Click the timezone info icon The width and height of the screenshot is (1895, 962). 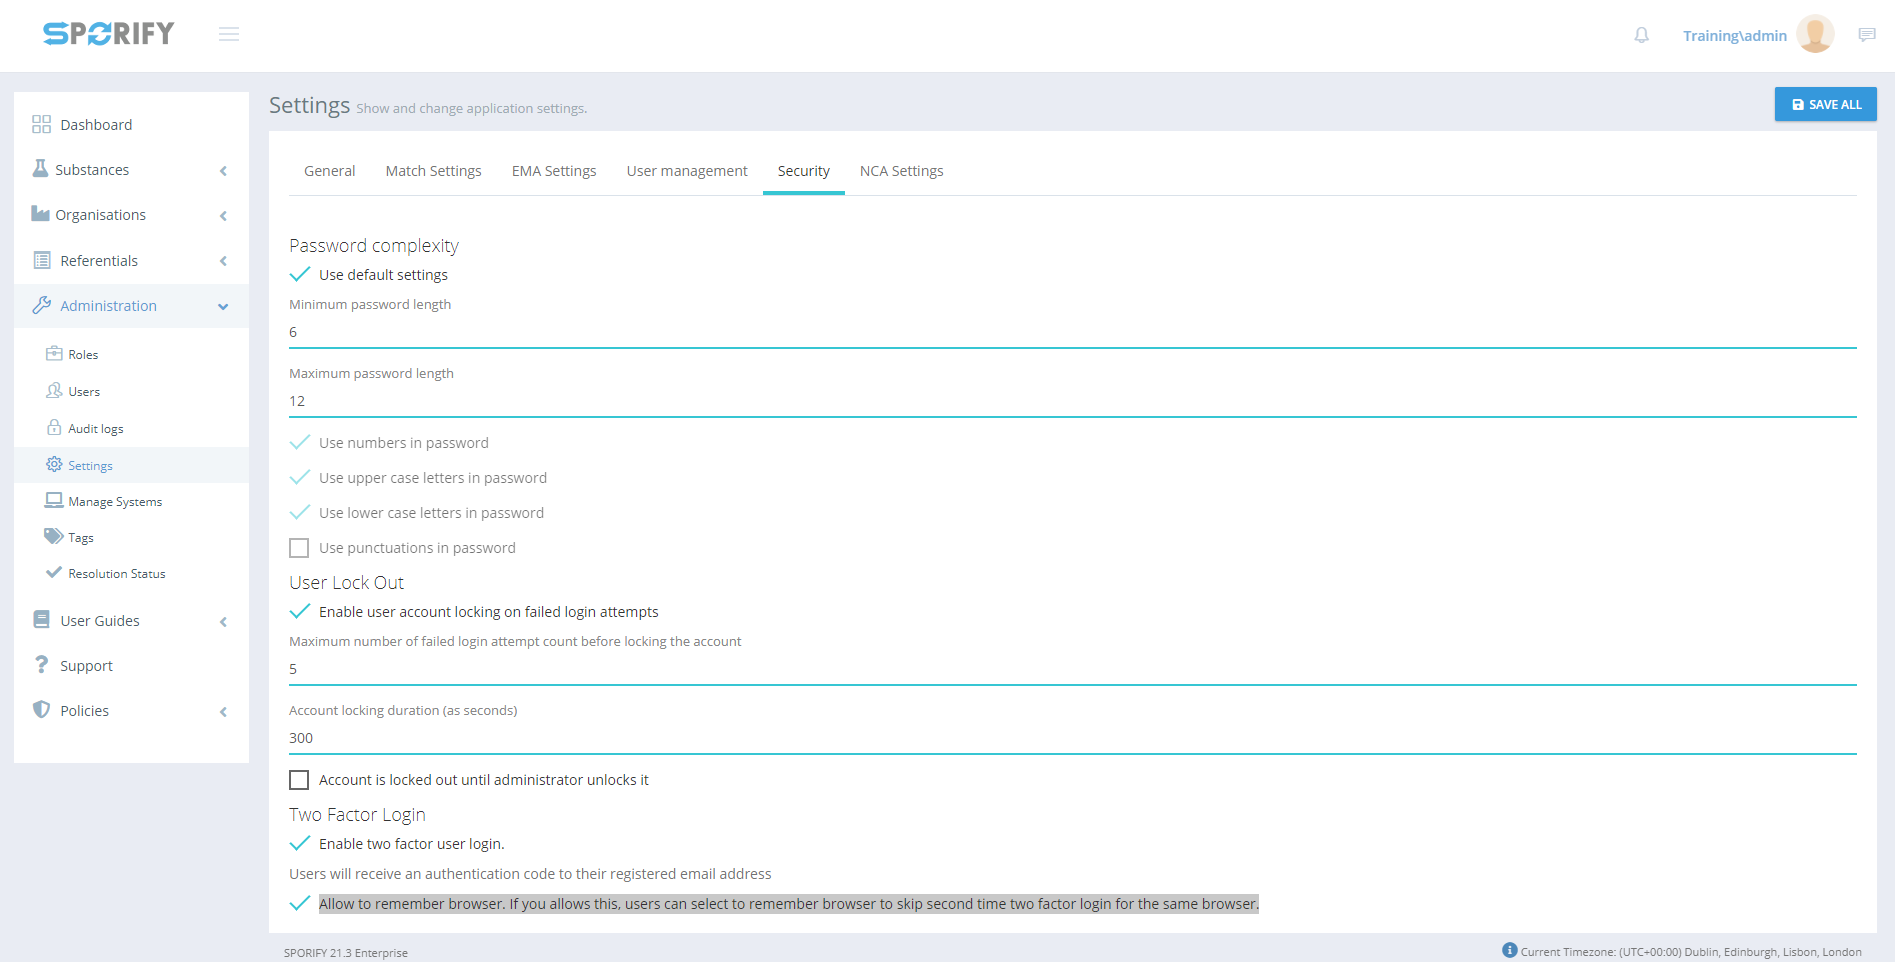[x=1509, y=950]
